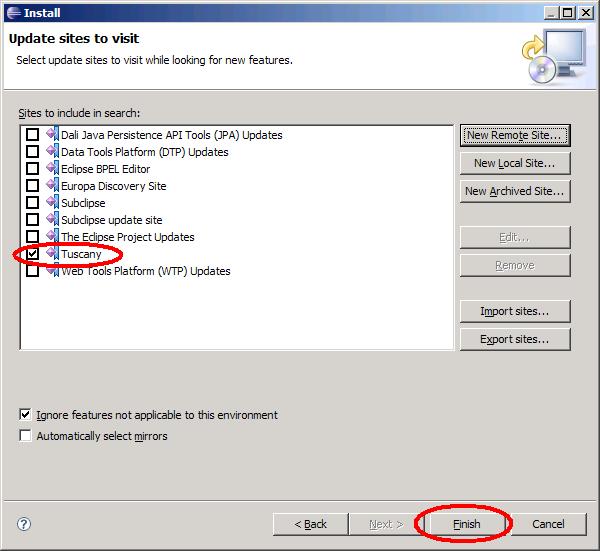Click the Europa Discovery Site icon

pyautogui.click(x=53, y=185)
